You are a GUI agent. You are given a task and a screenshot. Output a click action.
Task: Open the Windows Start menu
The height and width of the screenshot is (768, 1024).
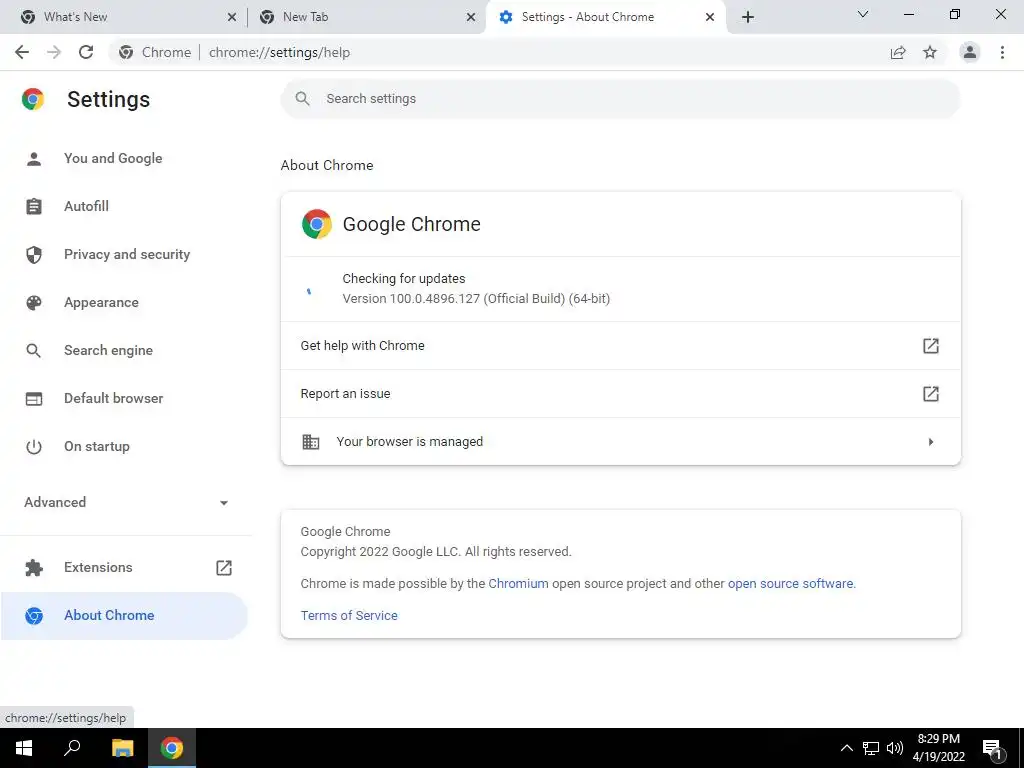[x=24, y=748]
